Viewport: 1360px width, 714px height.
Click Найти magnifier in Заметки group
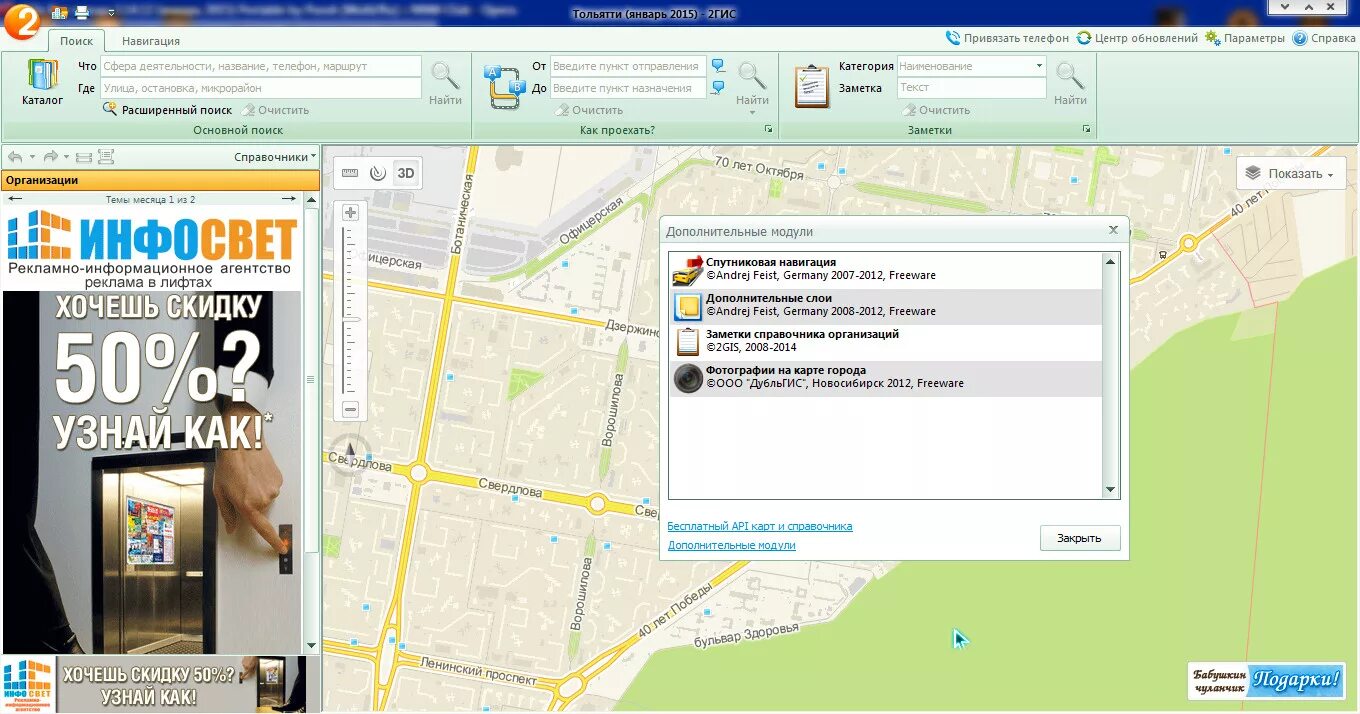tap(1070, 83)
